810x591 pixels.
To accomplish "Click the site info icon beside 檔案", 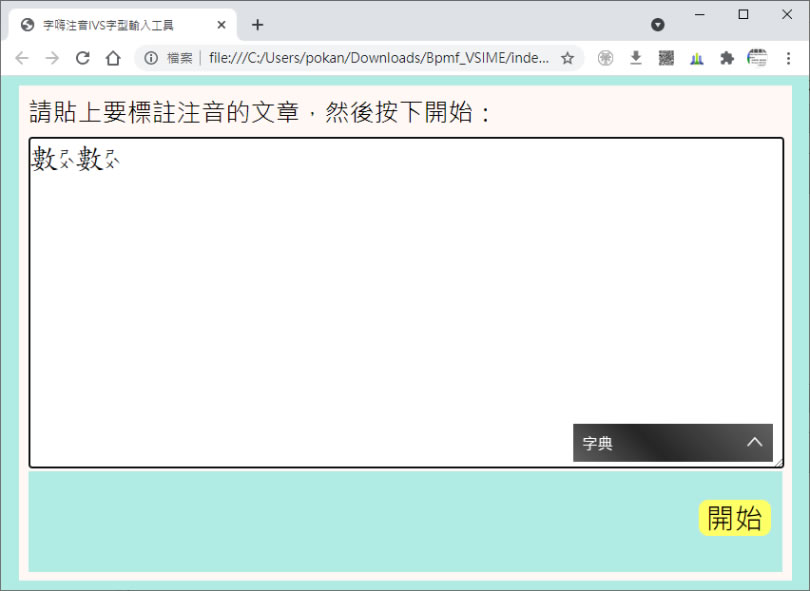I will (x=150, y=58).
